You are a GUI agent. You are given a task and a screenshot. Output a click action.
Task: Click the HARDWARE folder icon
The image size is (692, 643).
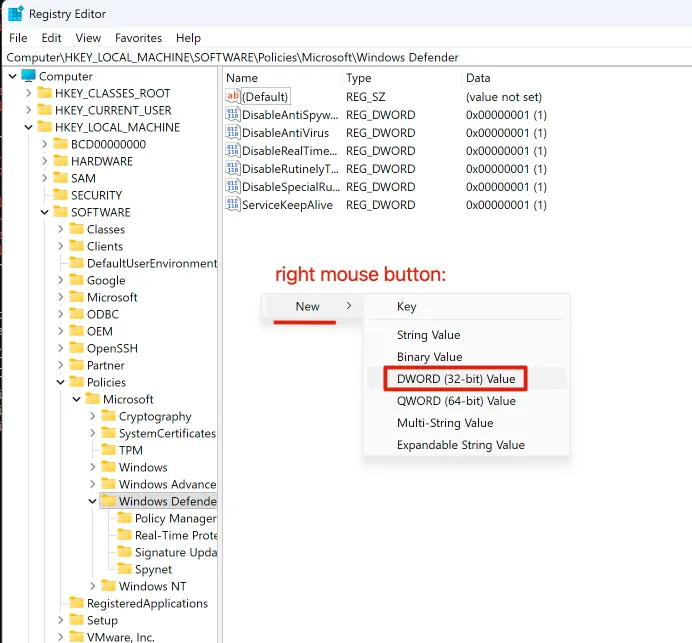(61, 161)
